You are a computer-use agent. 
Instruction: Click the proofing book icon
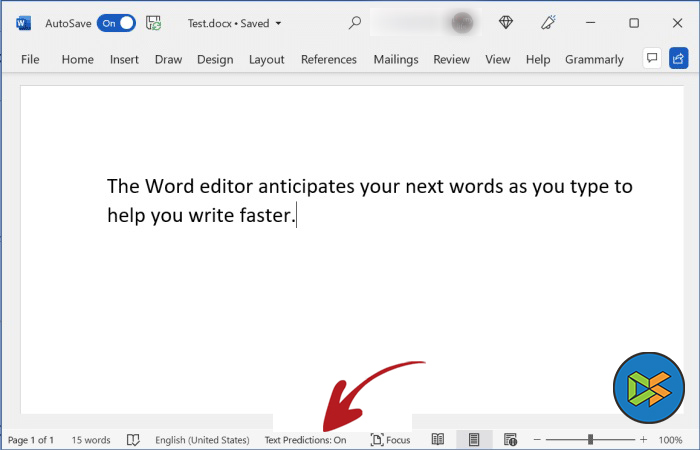tap(133, 439)
